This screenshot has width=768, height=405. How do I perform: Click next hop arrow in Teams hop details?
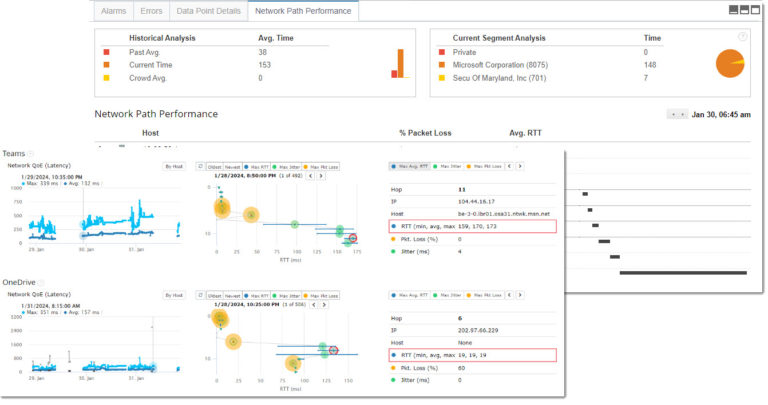pos(520,167)
